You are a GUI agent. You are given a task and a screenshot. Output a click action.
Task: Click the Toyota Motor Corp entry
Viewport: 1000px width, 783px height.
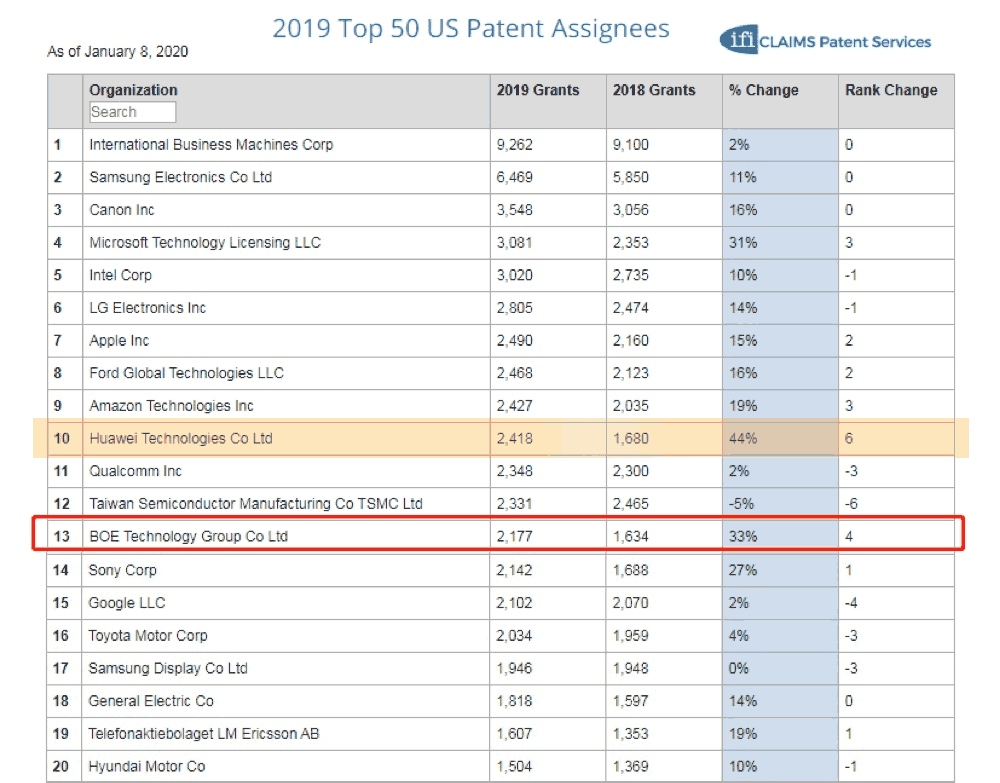[147, 636]
